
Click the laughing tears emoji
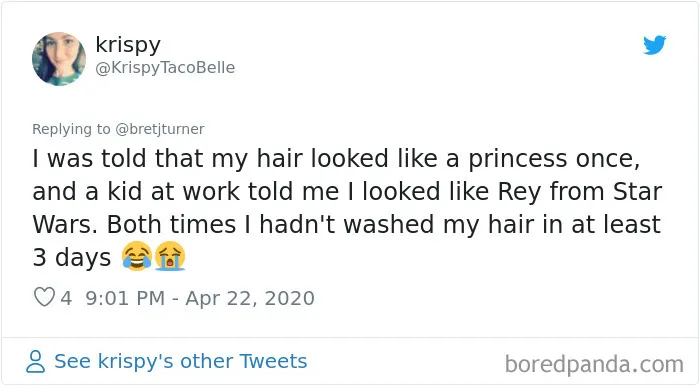(137, 256)
